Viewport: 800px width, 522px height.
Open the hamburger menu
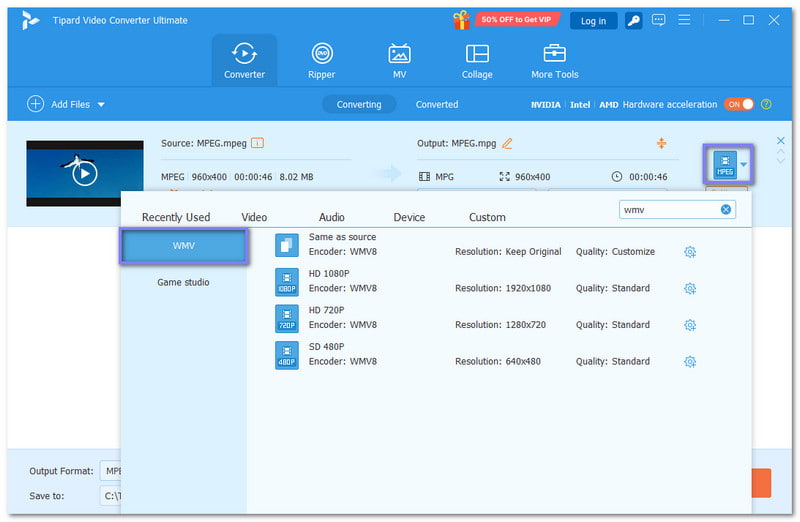point(684,20)
